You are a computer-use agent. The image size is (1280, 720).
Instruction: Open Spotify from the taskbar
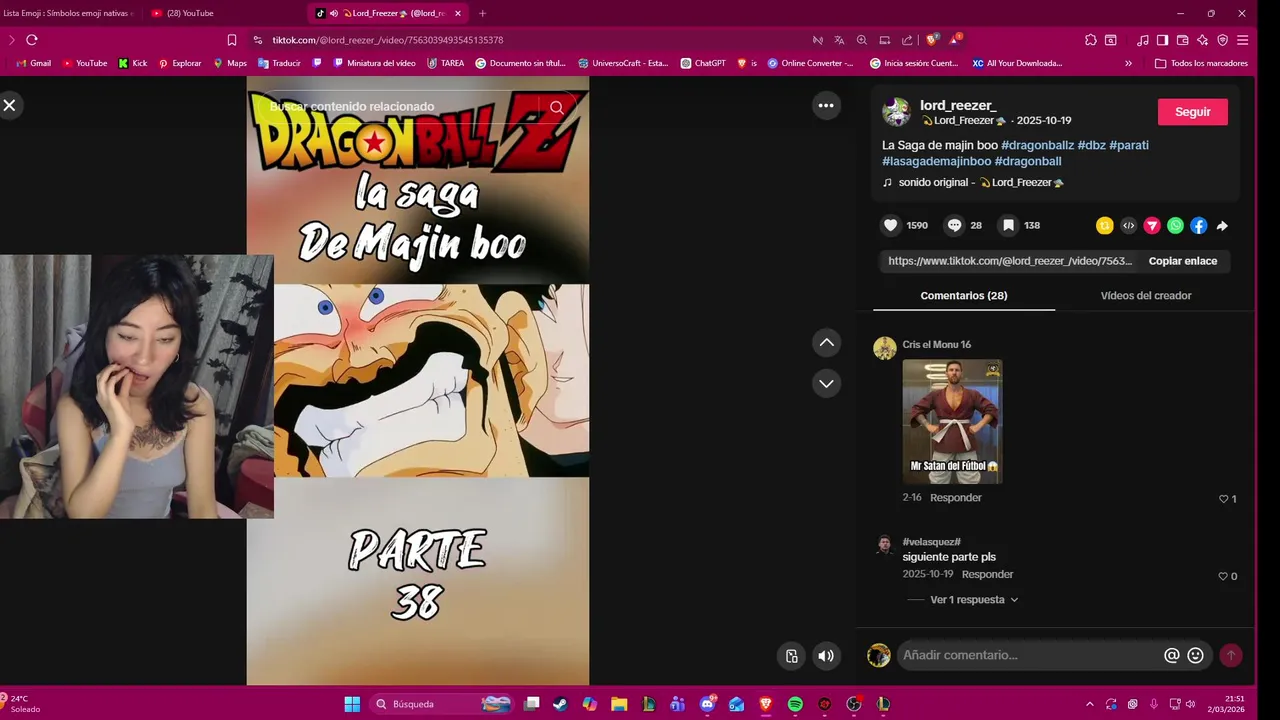[x=795, y=704]
